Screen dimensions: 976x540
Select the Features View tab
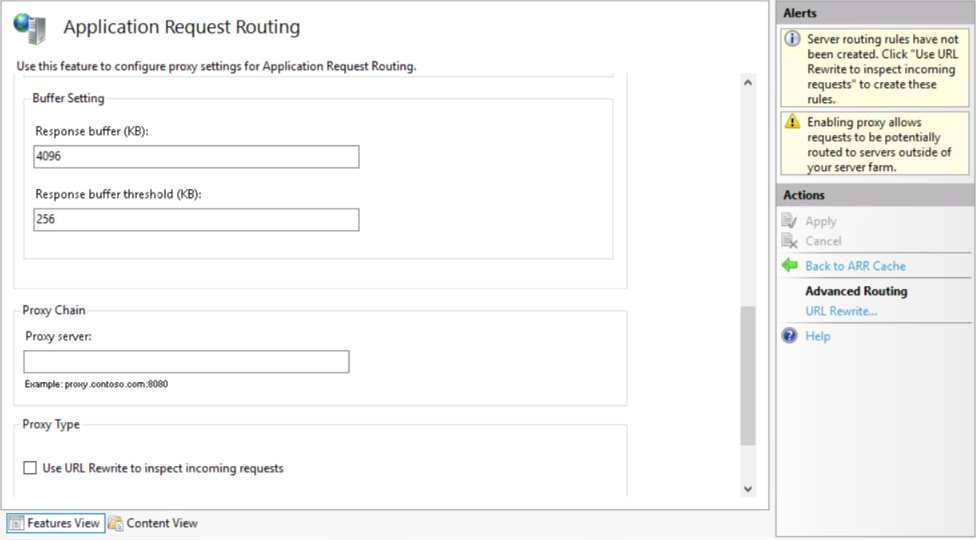(56, 523)
